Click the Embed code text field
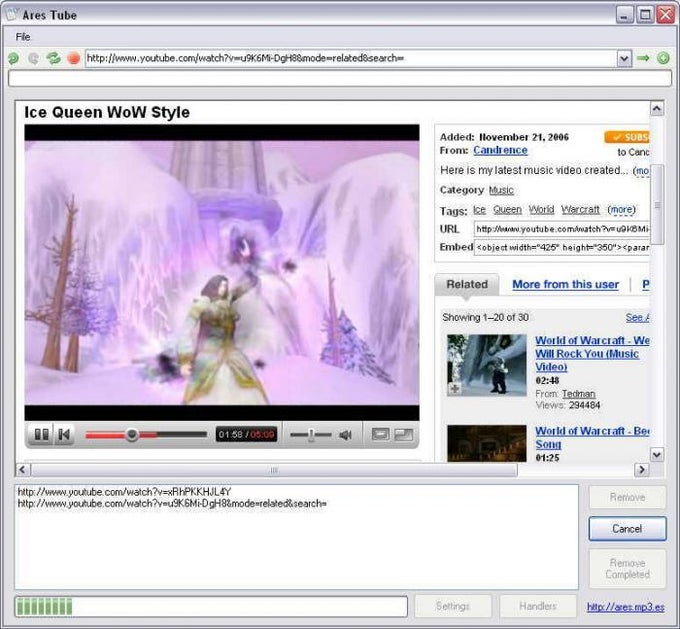Viewport: 680px width, 629px height. click(x=562, y=247)
